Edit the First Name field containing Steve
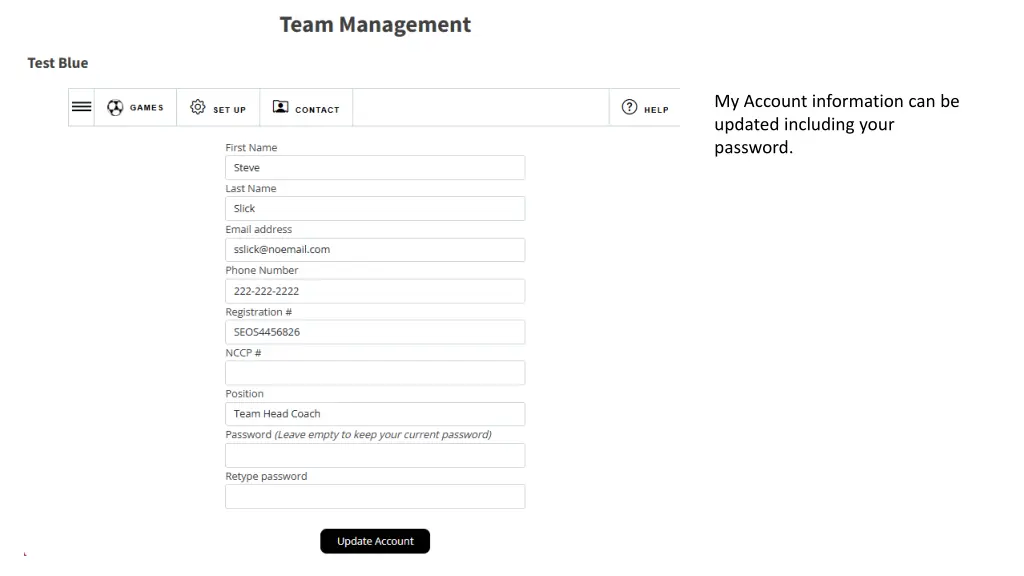The height and width of the screenshot is (576, 1024). 375,167
